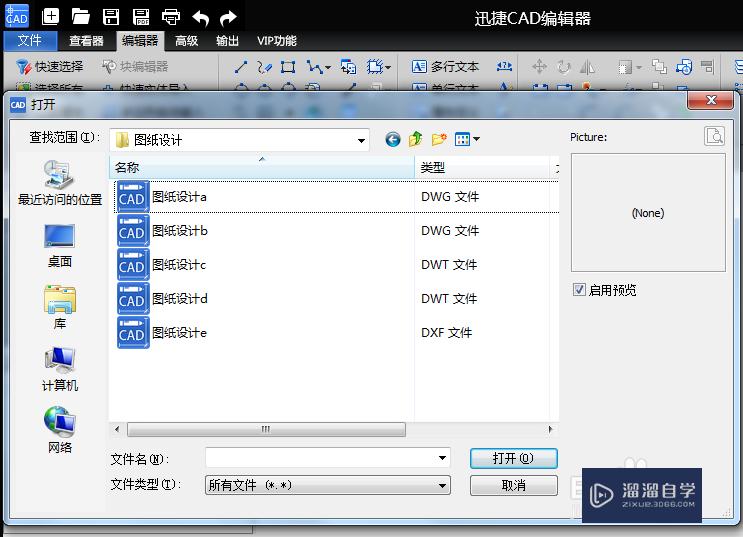The height and width of the screenshot is (537, 743).
Task: Click the scrollbar right arrow in file list
Action: point(550,429)
